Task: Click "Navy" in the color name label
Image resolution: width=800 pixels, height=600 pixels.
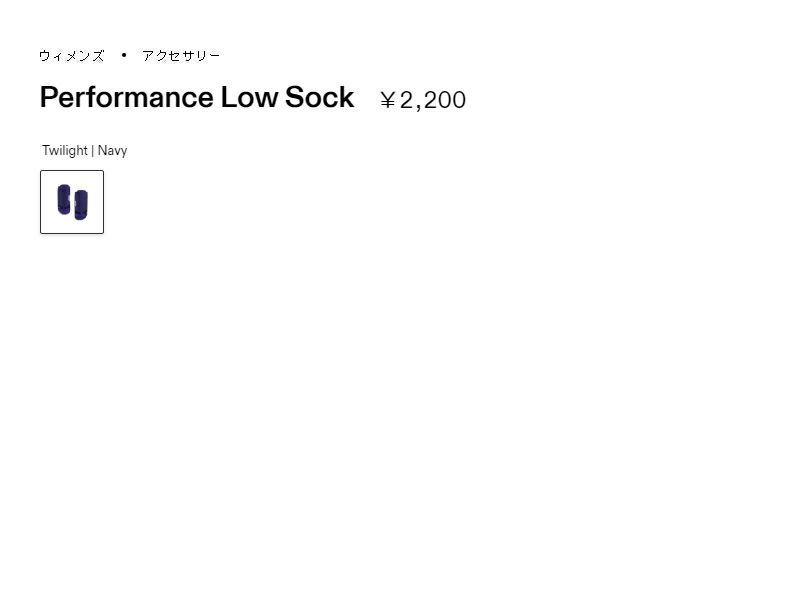Action: click(x=112, y=151)
